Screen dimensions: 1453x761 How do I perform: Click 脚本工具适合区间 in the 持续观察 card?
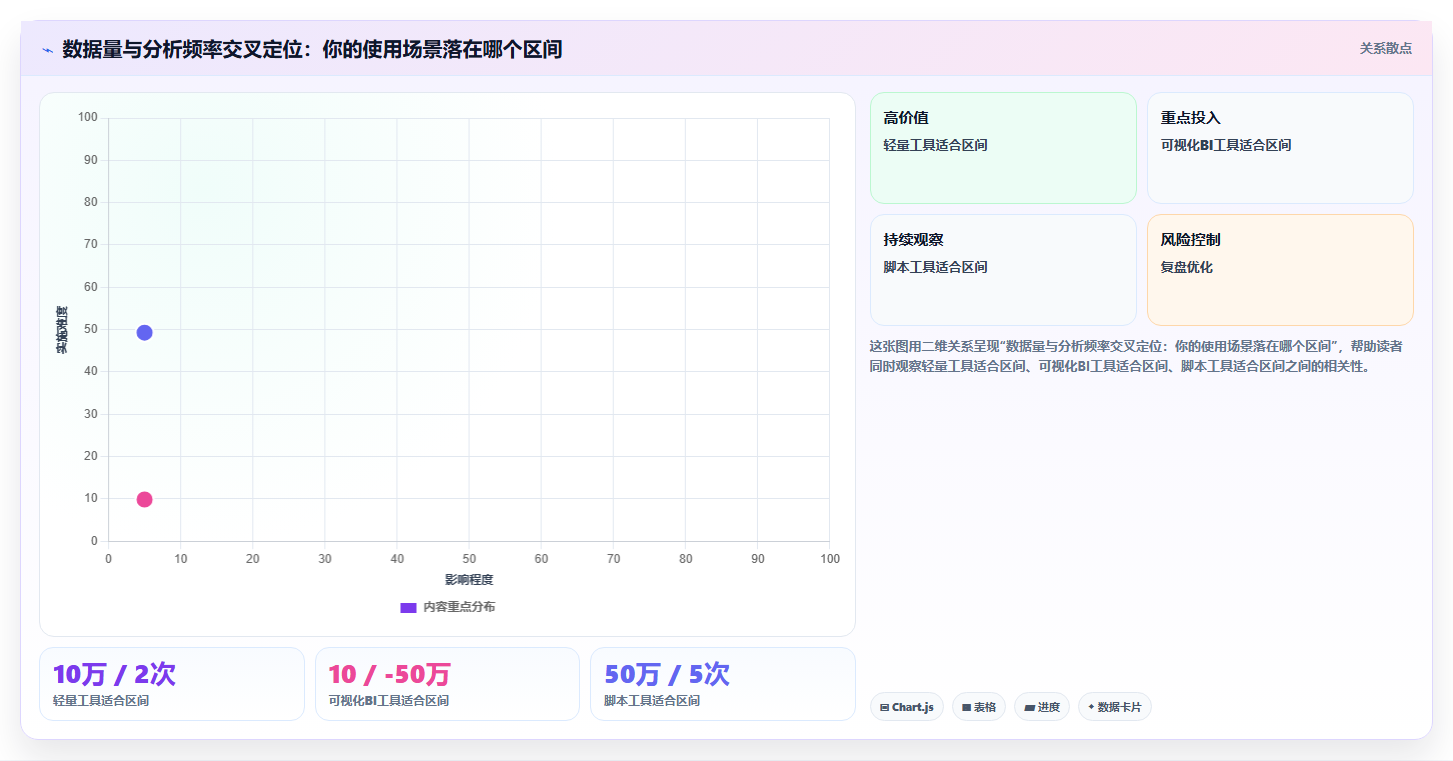(x=935, y=267)
